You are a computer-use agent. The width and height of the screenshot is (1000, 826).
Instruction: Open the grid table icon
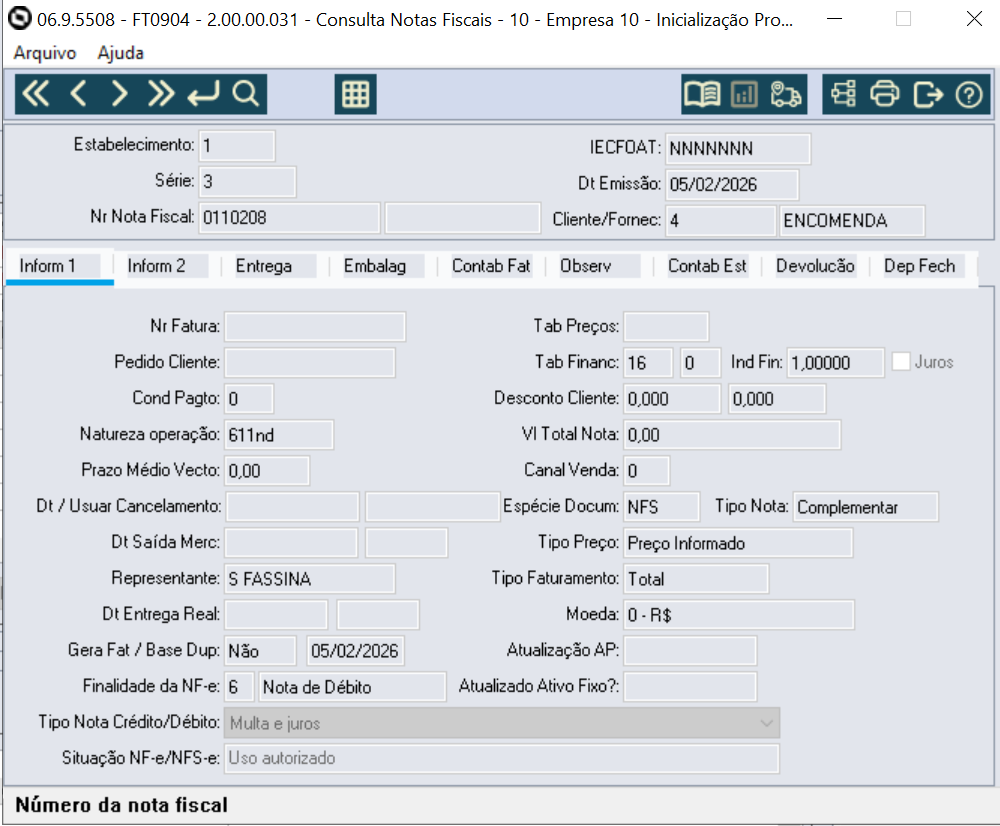point(355,94)
